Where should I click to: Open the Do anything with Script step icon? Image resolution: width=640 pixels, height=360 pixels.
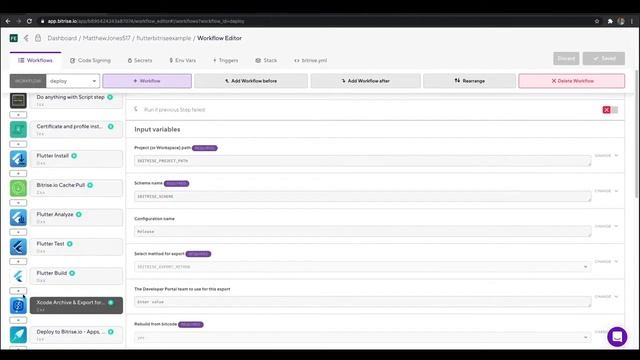tap(18, 100)
